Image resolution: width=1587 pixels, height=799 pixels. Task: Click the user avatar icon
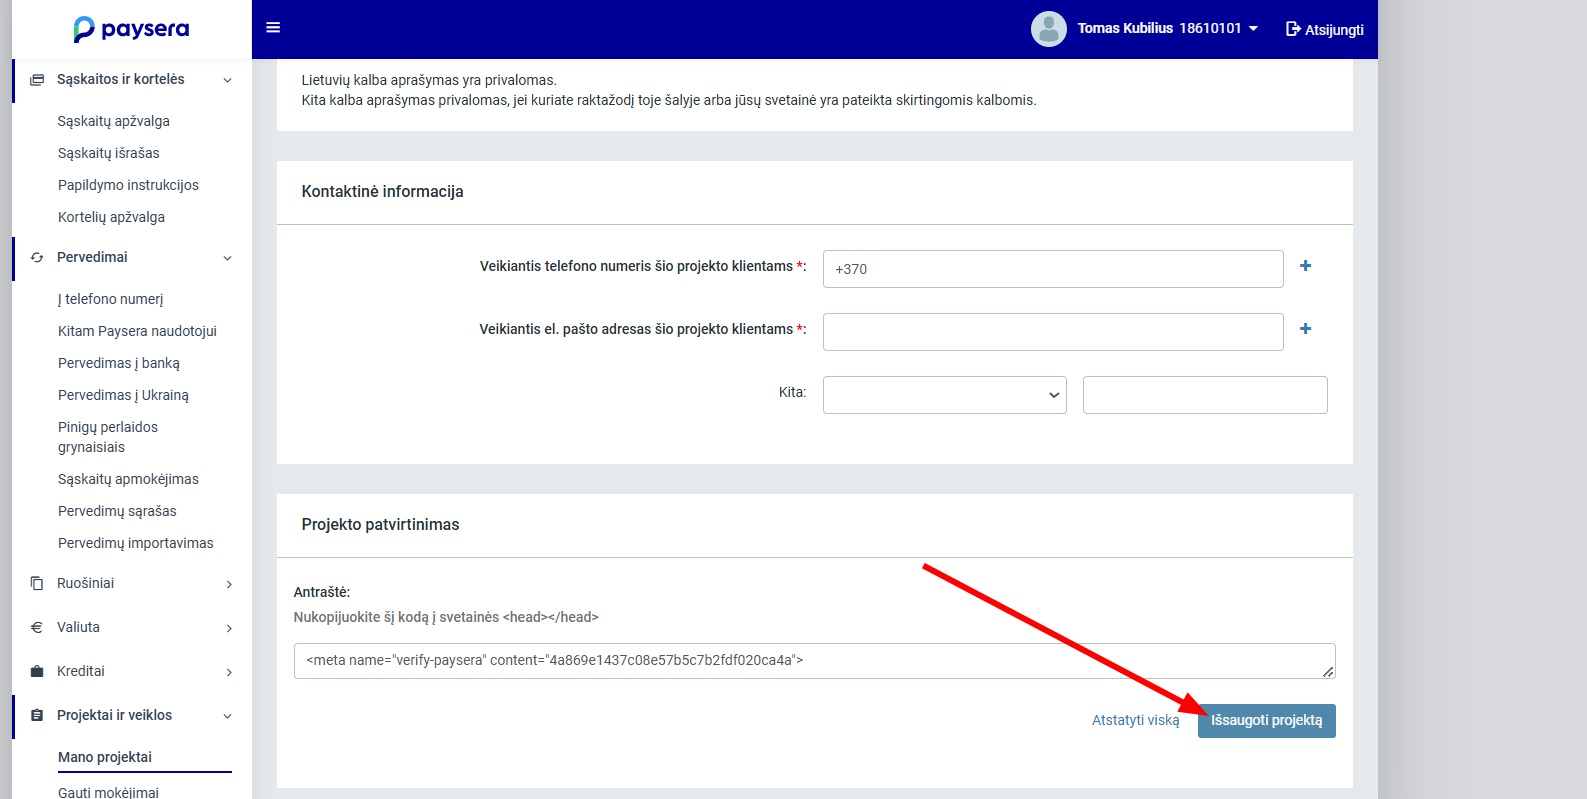[x=1048, y=29]
